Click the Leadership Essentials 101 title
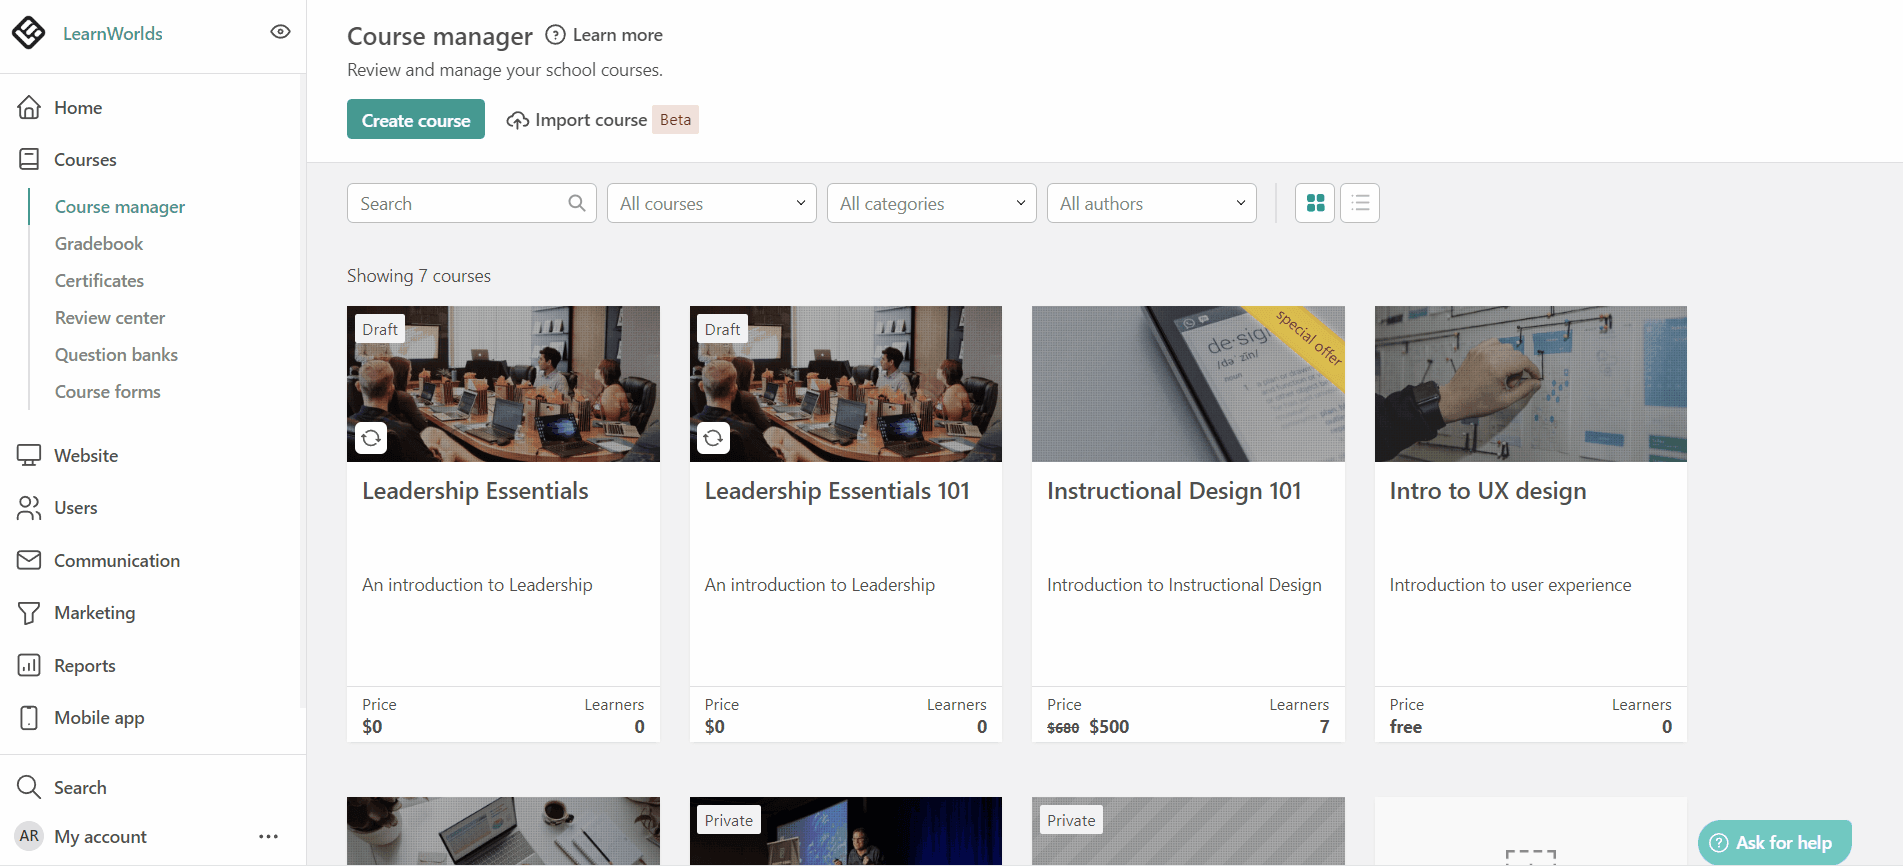 pyautogui.click(x=837, y=491)
